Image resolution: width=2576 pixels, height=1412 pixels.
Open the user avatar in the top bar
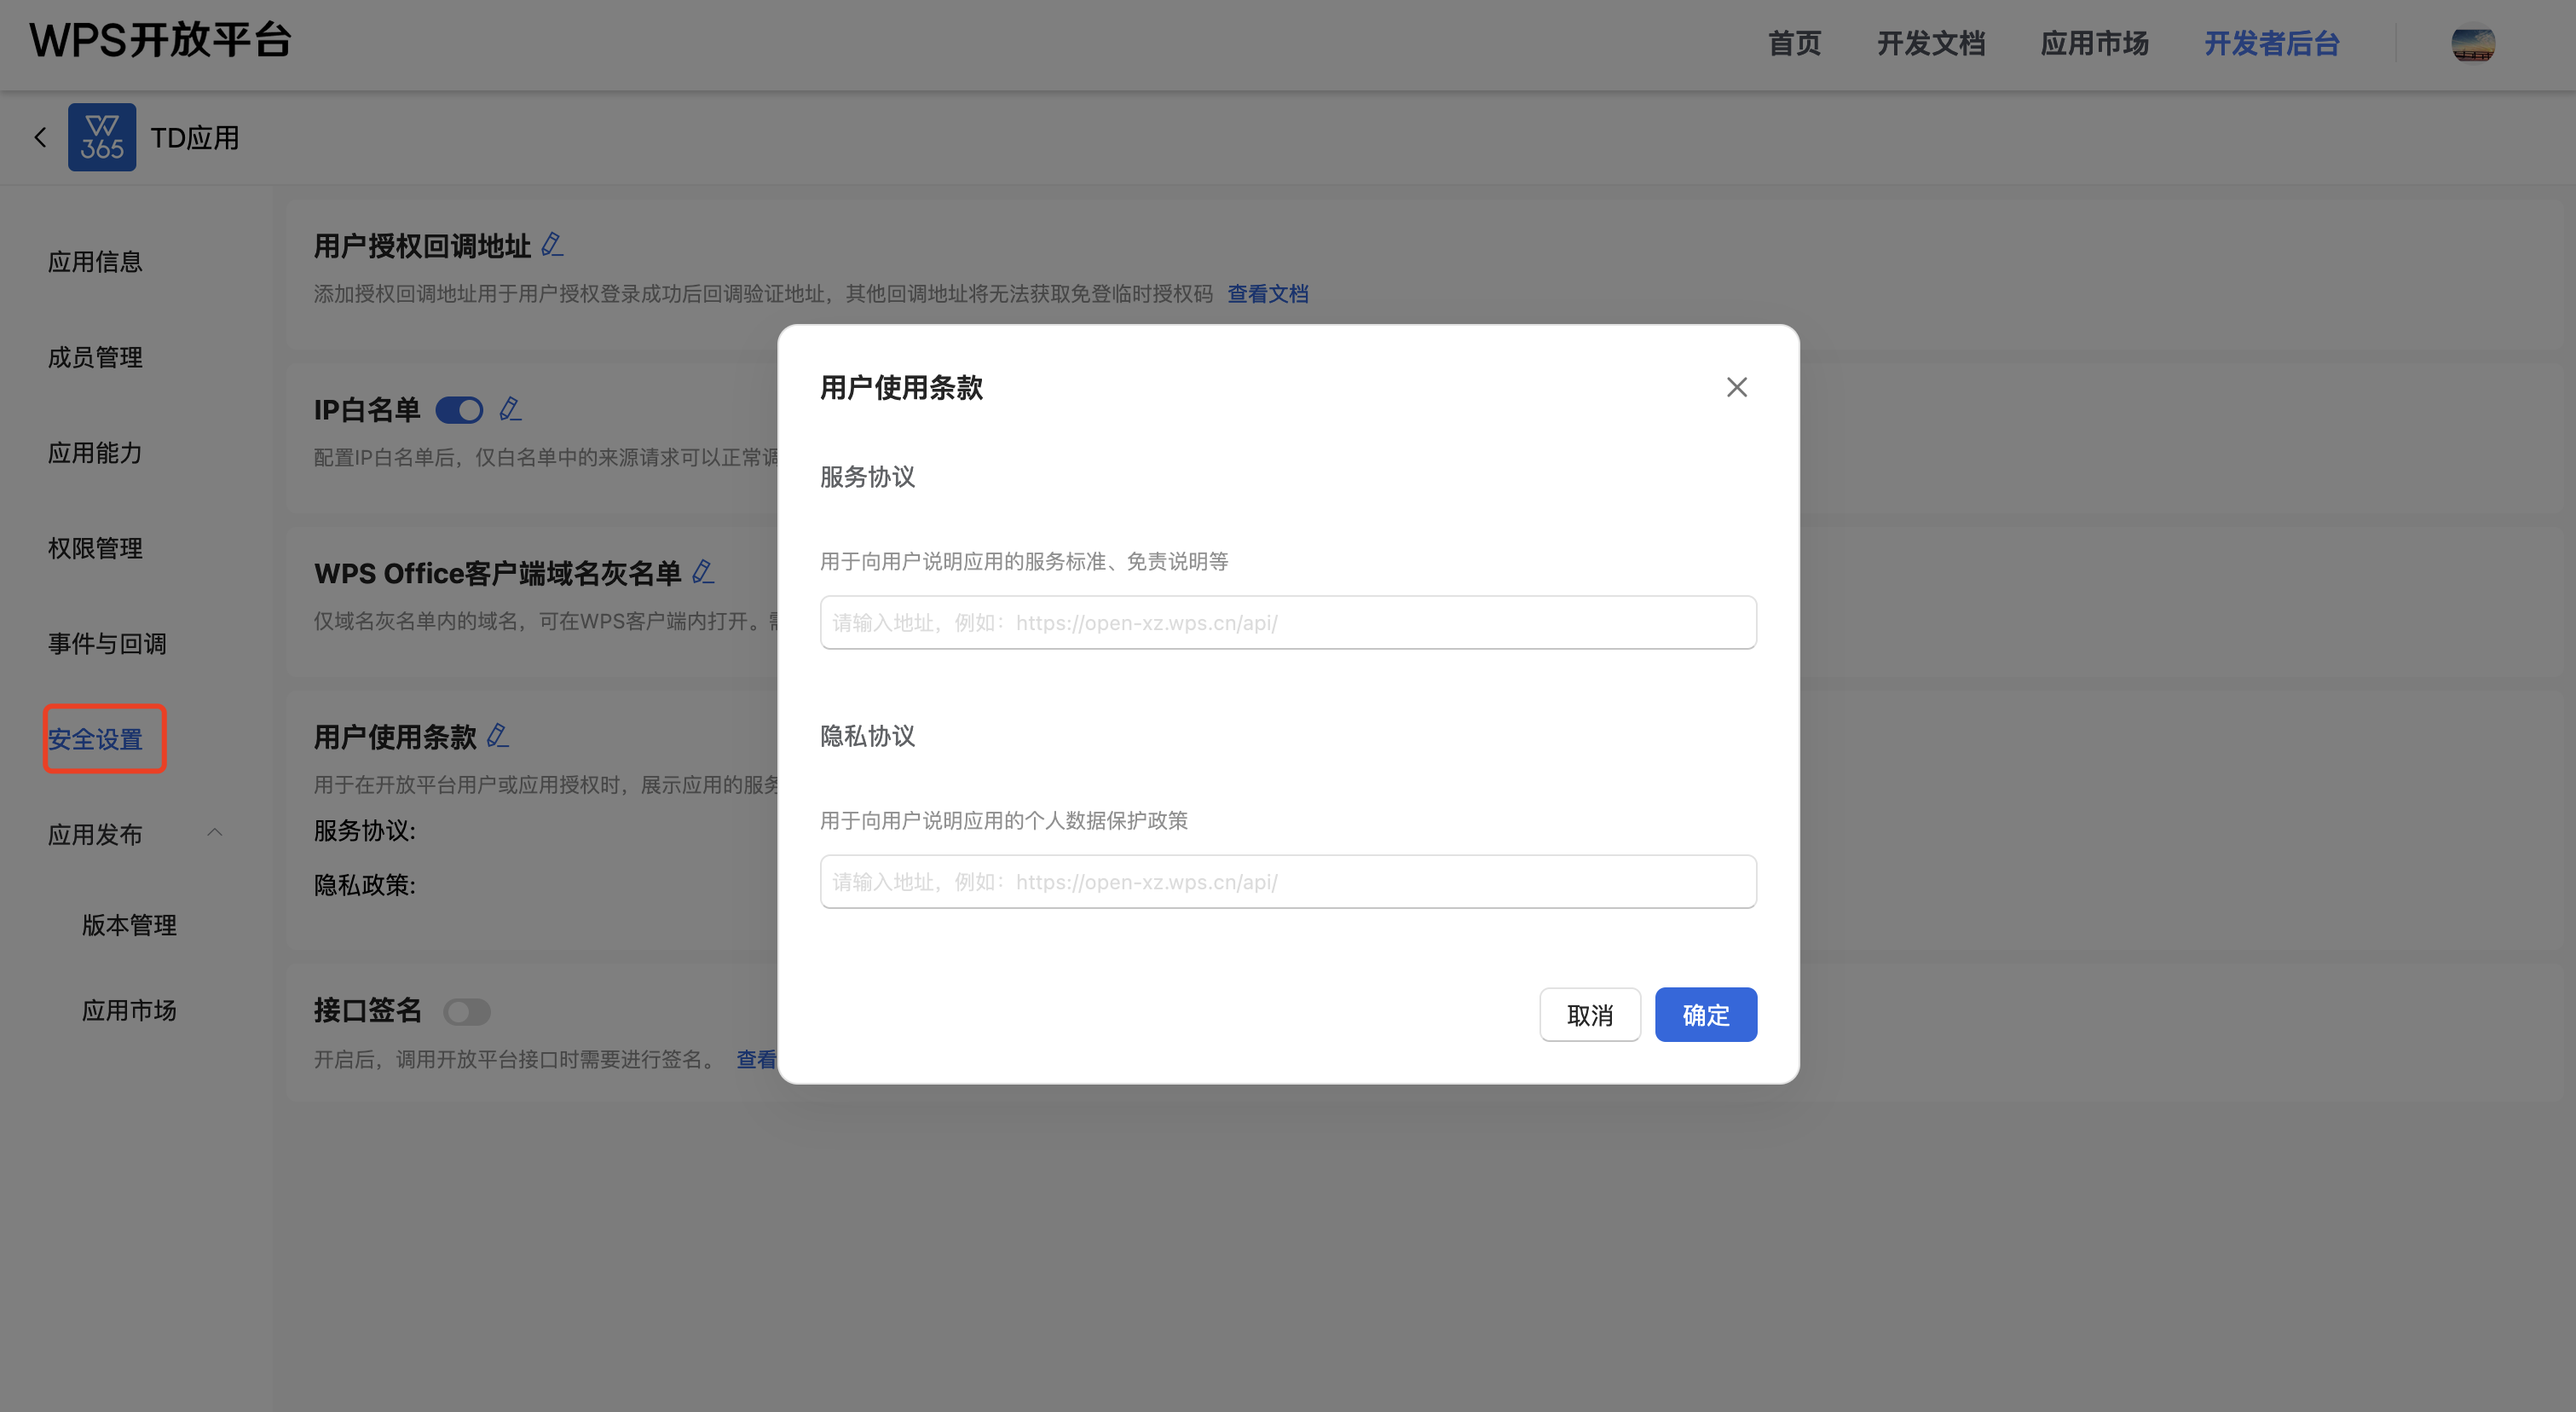2472,43
